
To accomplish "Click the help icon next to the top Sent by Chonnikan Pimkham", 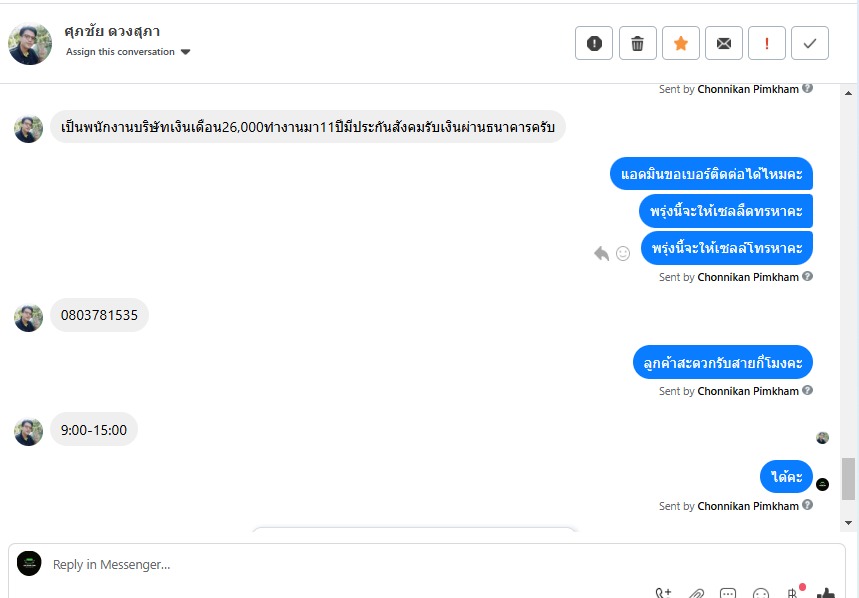I will 808,88.
